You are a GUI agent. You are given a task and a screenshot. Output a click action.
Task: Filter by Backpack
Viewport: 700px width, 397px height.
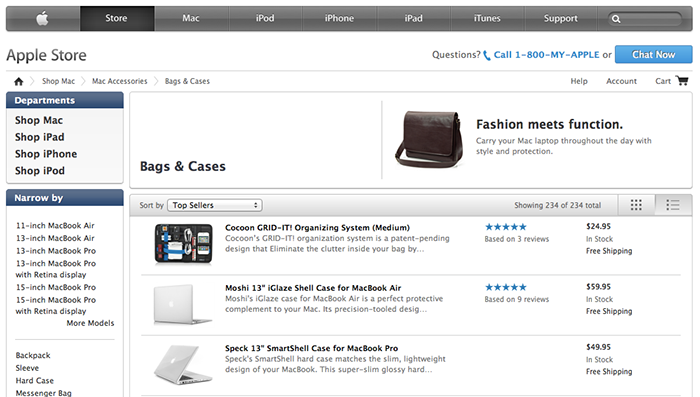[x=33, y=355]
